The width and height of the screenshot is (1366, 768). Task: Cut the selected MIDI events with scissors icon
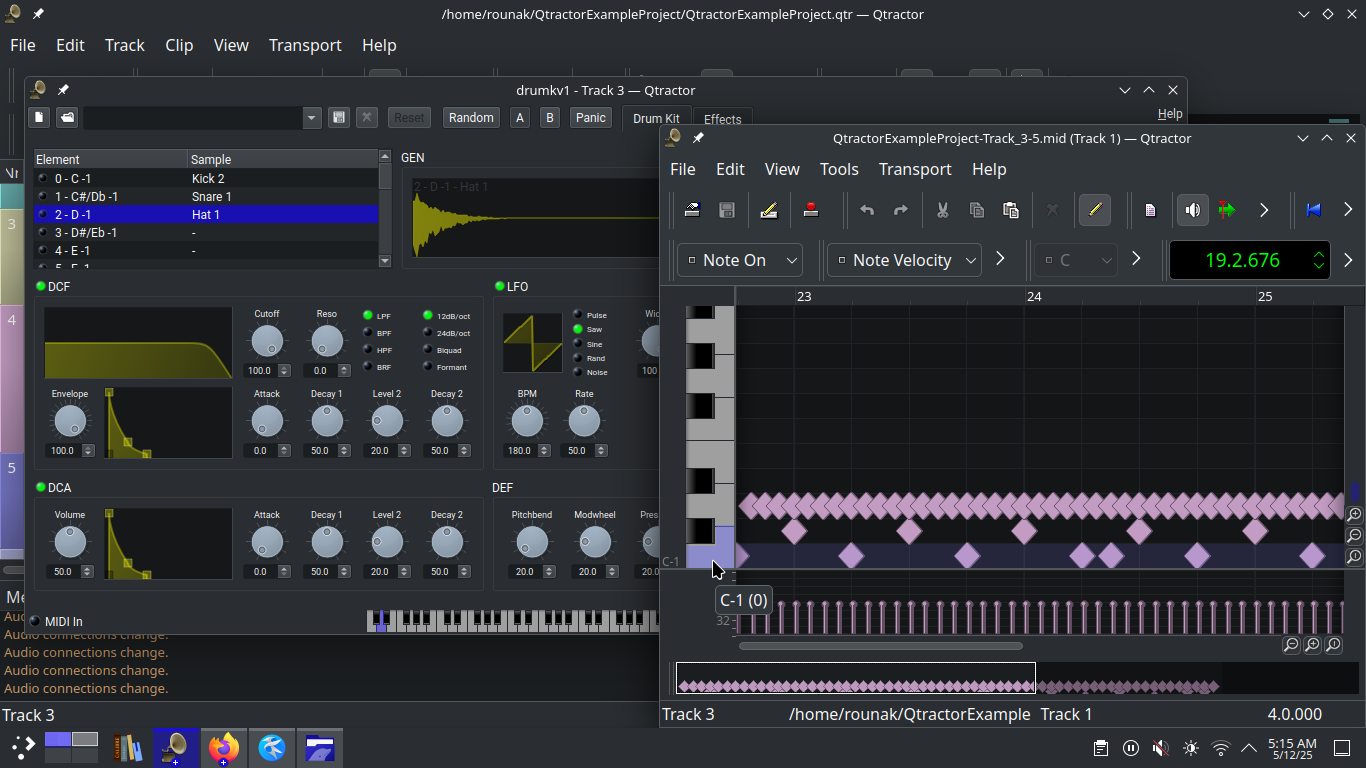[941, 210]
